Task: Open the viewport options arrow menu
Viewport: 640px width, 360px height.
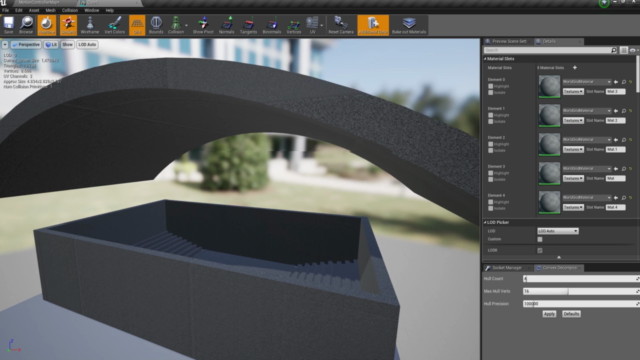Action: tap(5, 44)
